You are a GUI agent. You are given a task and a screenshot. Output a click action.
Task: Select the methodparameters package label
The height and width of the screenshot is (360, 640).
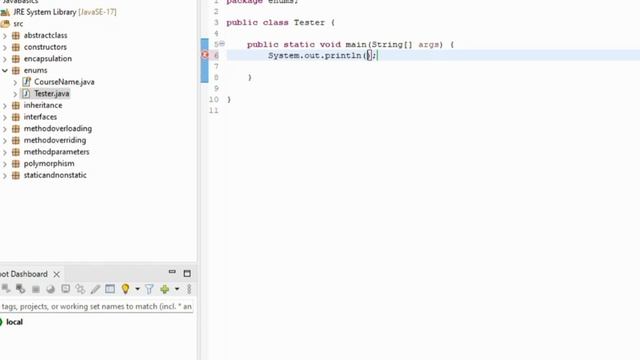tap(56, 152)
